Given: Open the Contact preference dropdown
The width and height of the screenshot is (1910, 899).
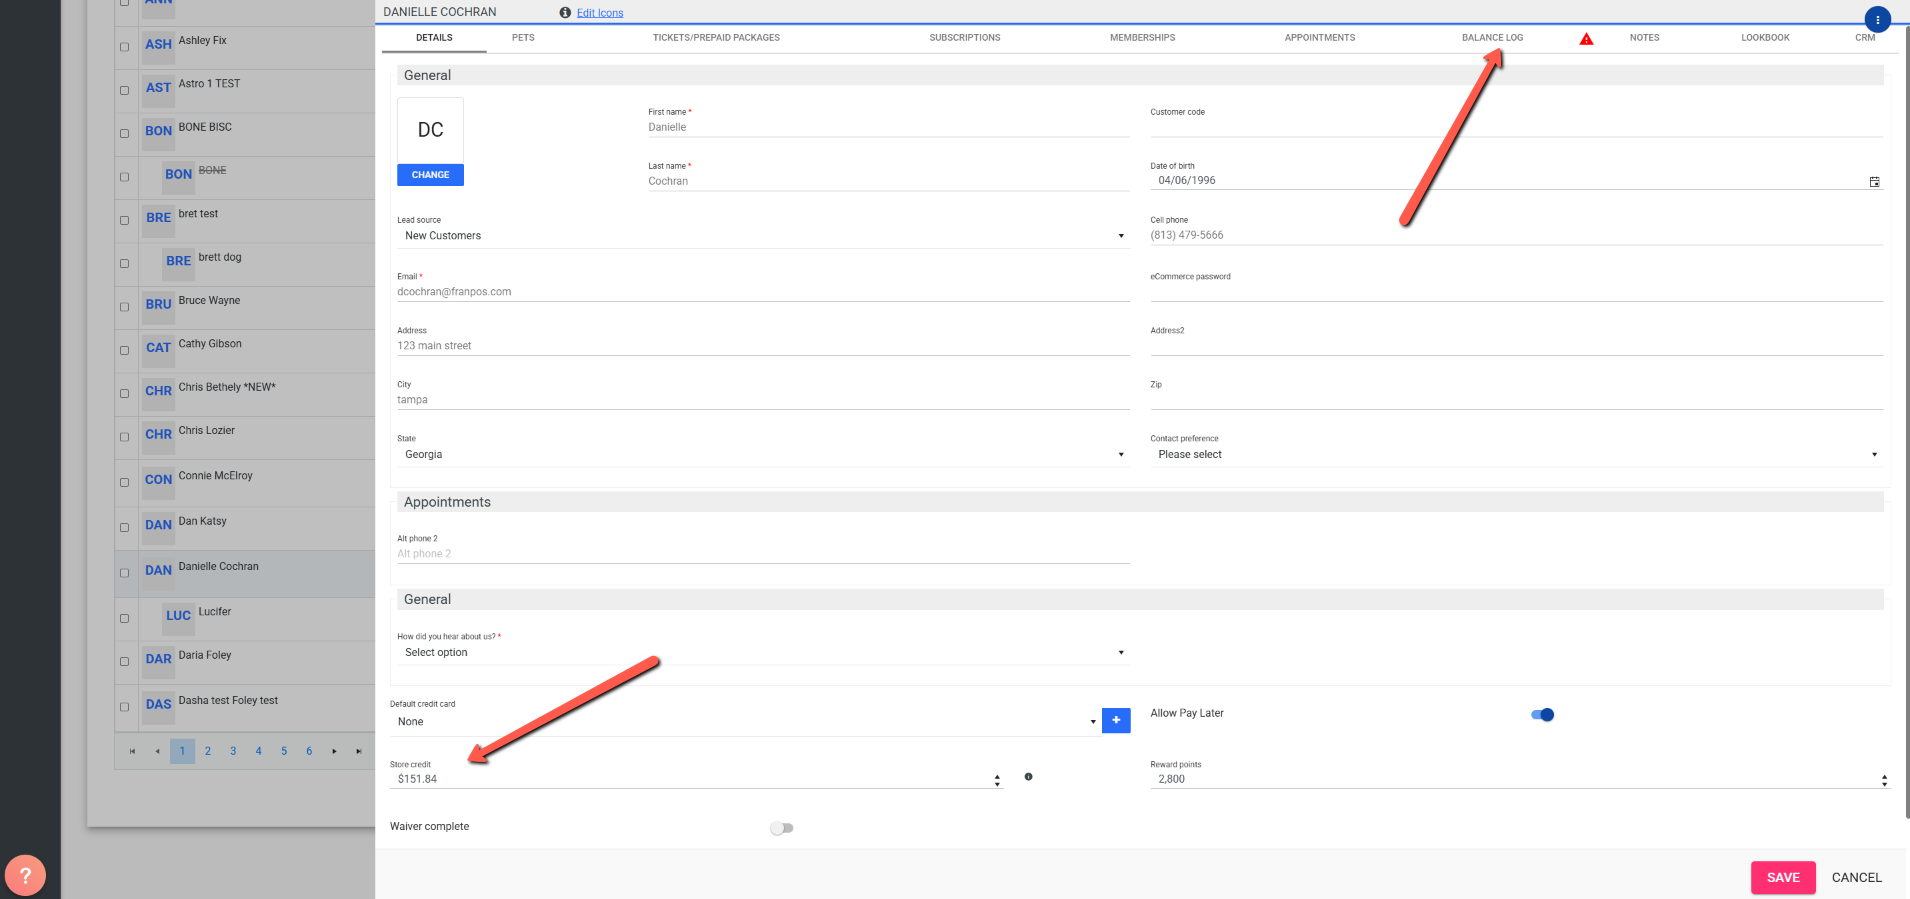Looking at the screenshot, I should 1515,455.
